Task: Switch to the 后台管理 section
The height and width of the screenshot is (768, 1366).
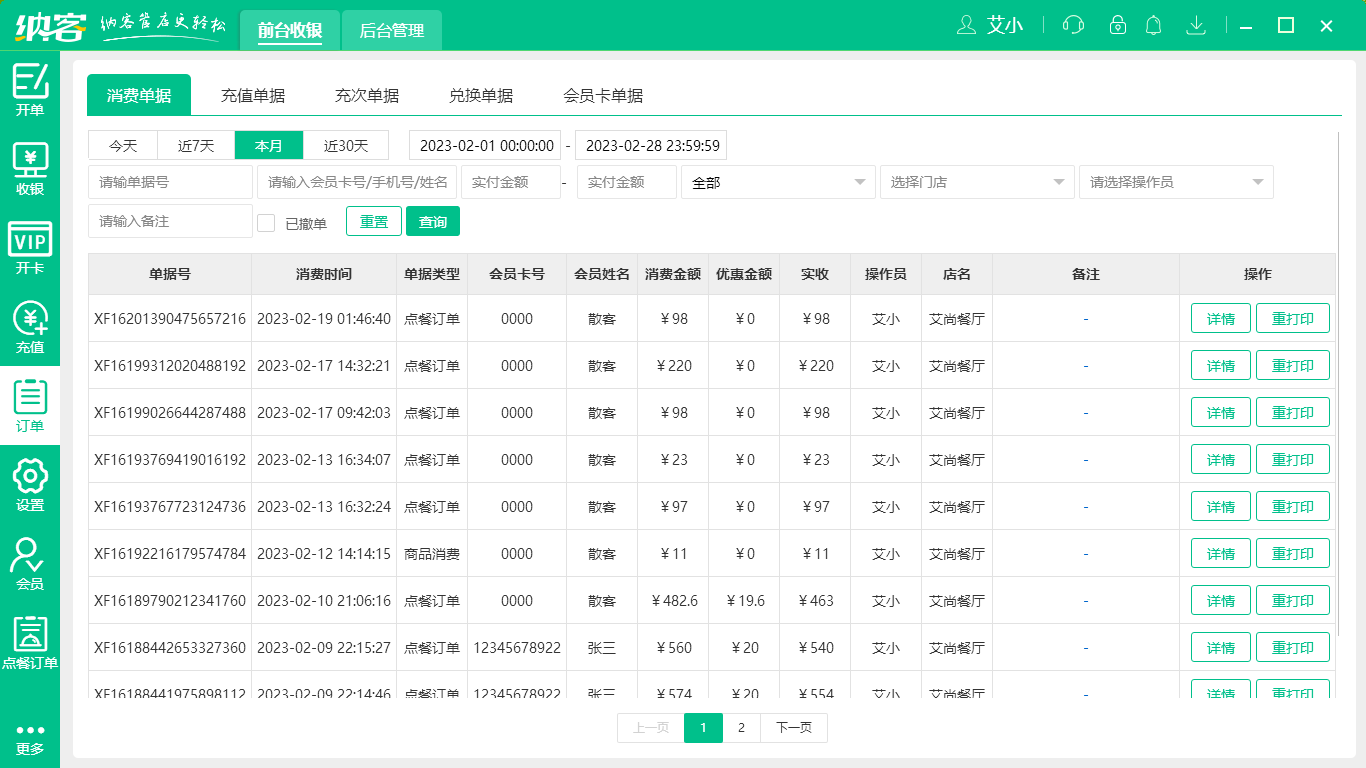Action: (391, 31)
